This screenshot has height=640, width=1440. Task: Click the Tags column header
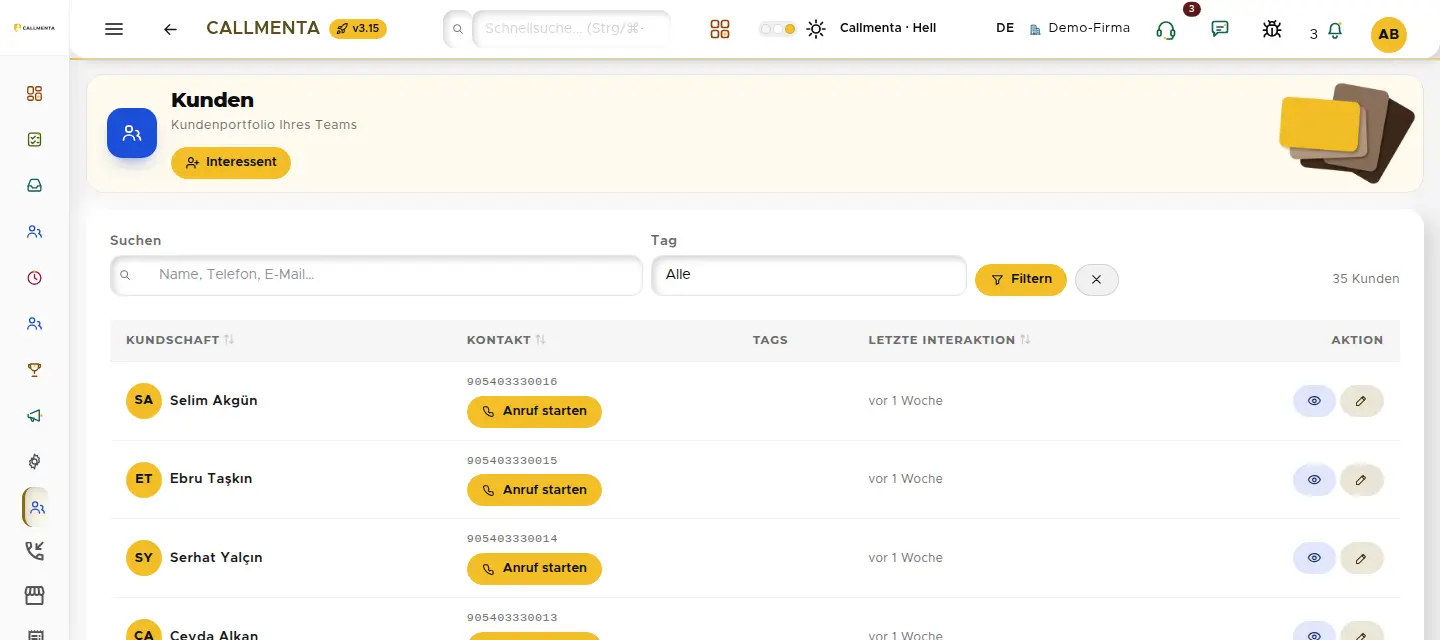[x=770, y=340]
